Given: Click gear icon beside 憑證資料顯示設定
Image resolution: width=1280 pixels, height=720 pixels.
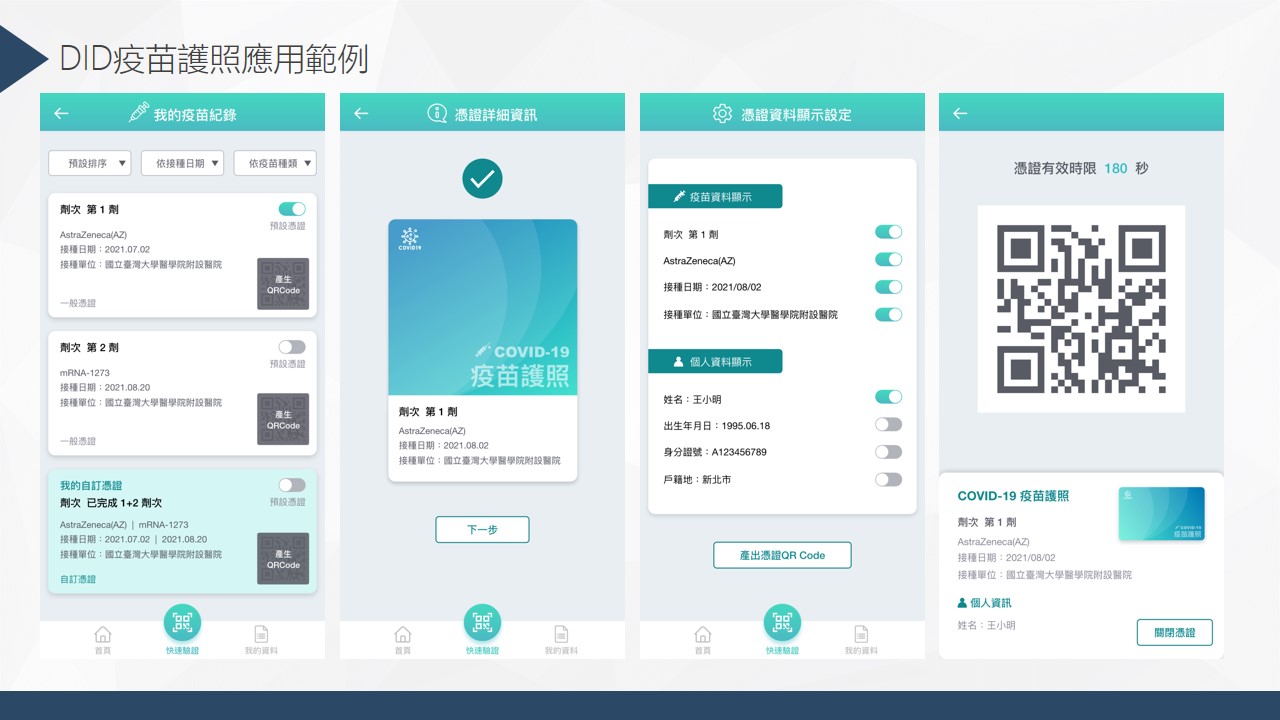Looking at the screenshot, I should click(722, 114).
